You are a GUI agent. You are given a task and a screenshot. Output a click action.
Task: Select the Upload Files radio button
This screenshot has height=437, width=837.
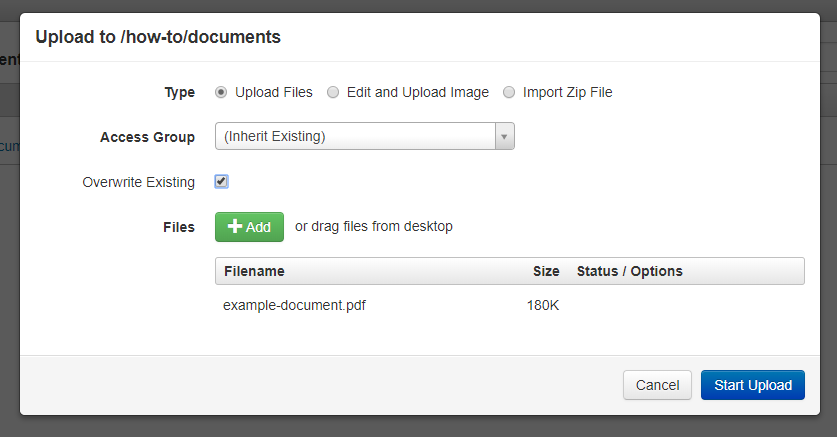pos(221,92)
